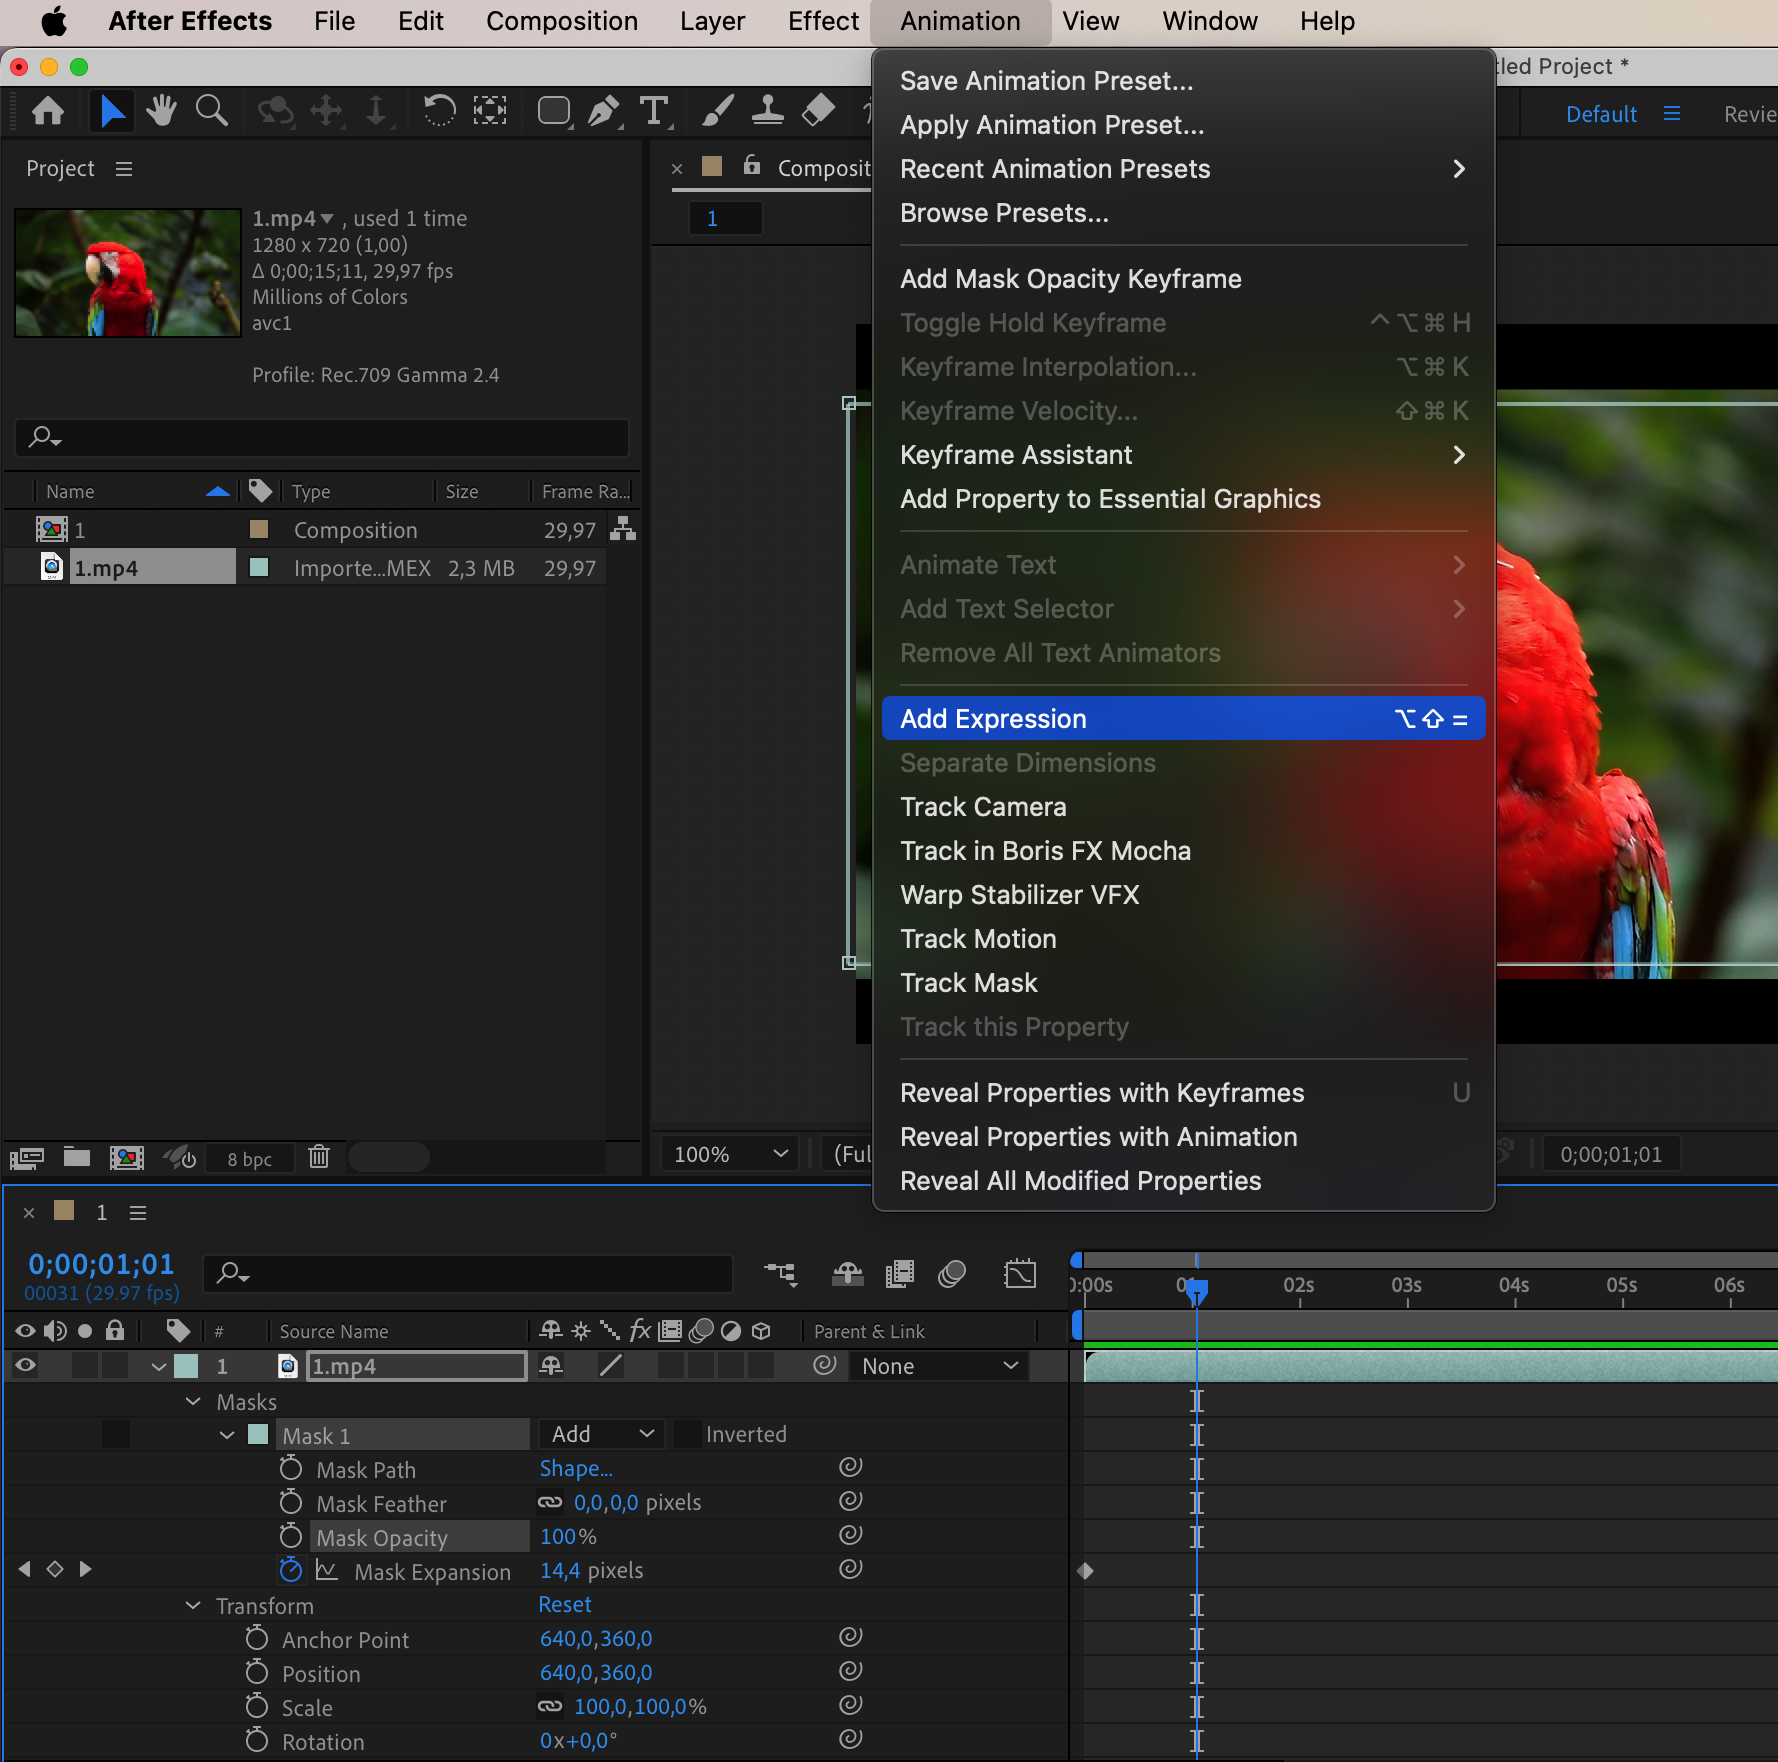1778x1762 pixels.
Task: Select the Pan Behind anchor tool
Action: coord(490,110)
